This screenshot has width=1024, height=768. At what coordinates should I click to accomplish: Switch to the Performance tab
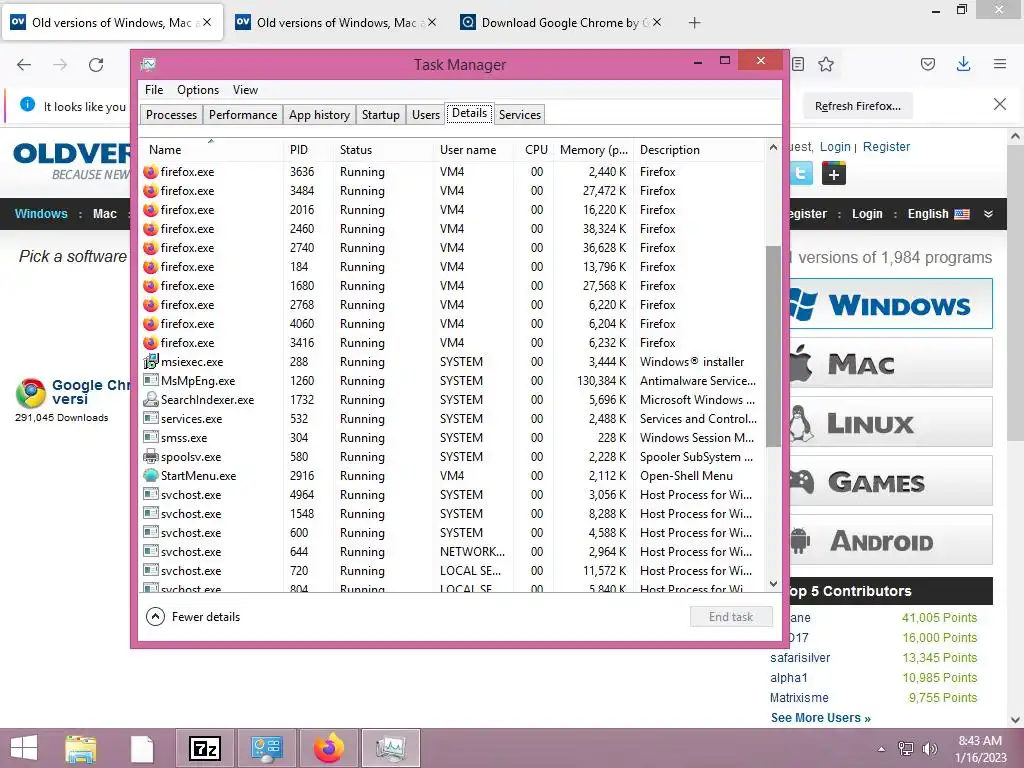[x=243, y=114]
